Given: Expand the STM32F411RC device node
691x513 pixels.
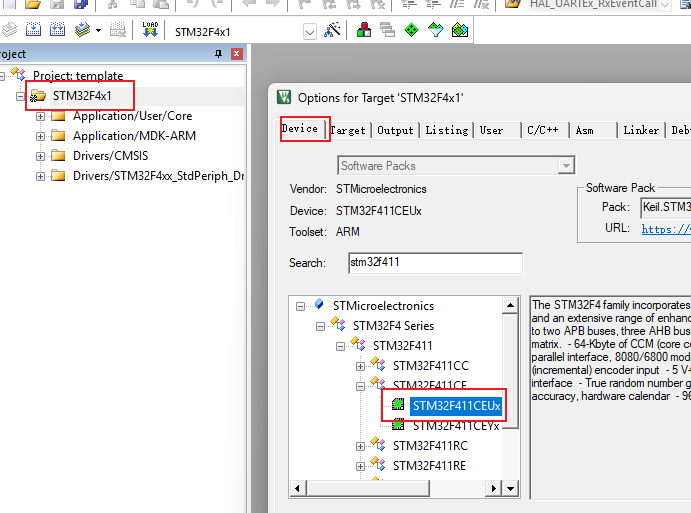Looking at the screenshot, I should (x=360, y=446).
